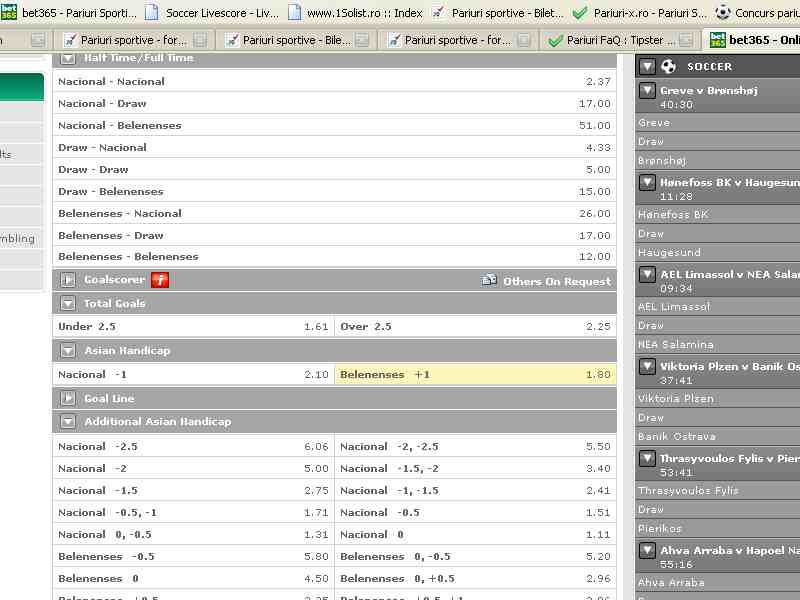Click the soccer ball icon in Soccer header
800x600 pixels.
coord(668,66)
